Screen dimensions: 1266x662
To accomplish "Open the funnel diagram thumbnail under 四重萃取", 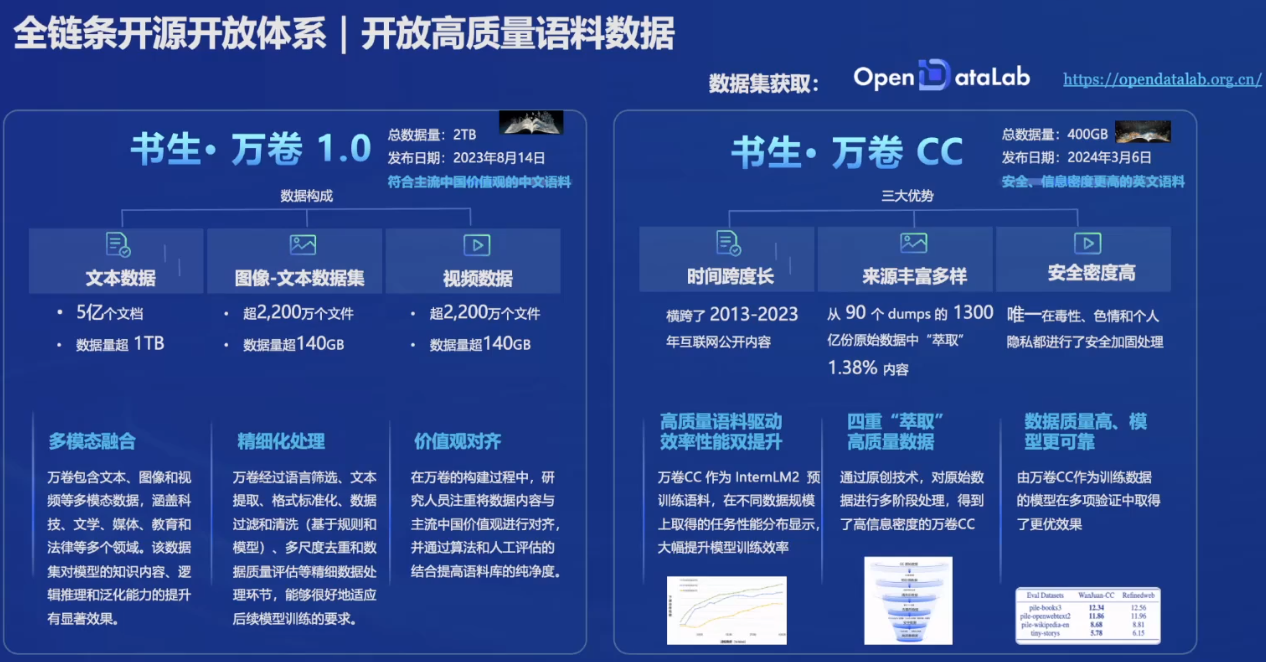I will [908, 600].
